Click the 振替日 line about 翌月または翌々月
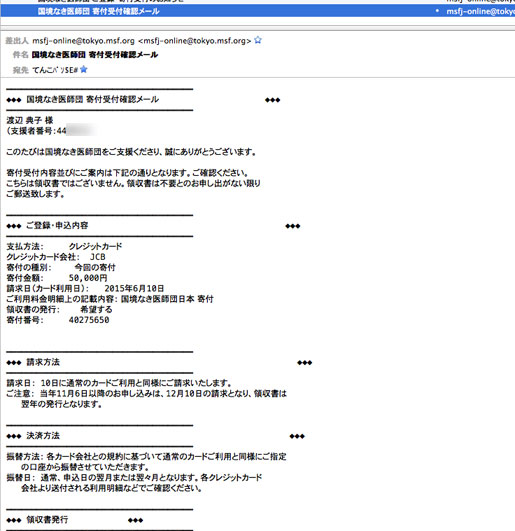The width and height of the screenshot is (515, 531). pyautogui.click(x=134, y=478)
